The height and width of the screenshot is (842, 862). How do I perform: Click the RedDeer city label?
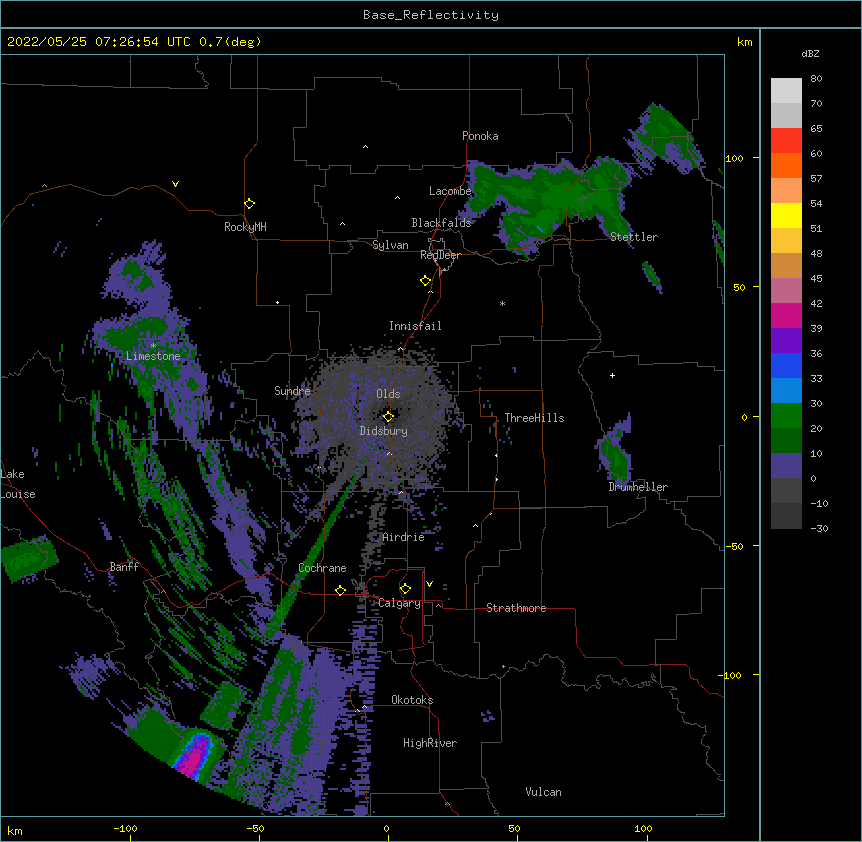tap(440, 255)
